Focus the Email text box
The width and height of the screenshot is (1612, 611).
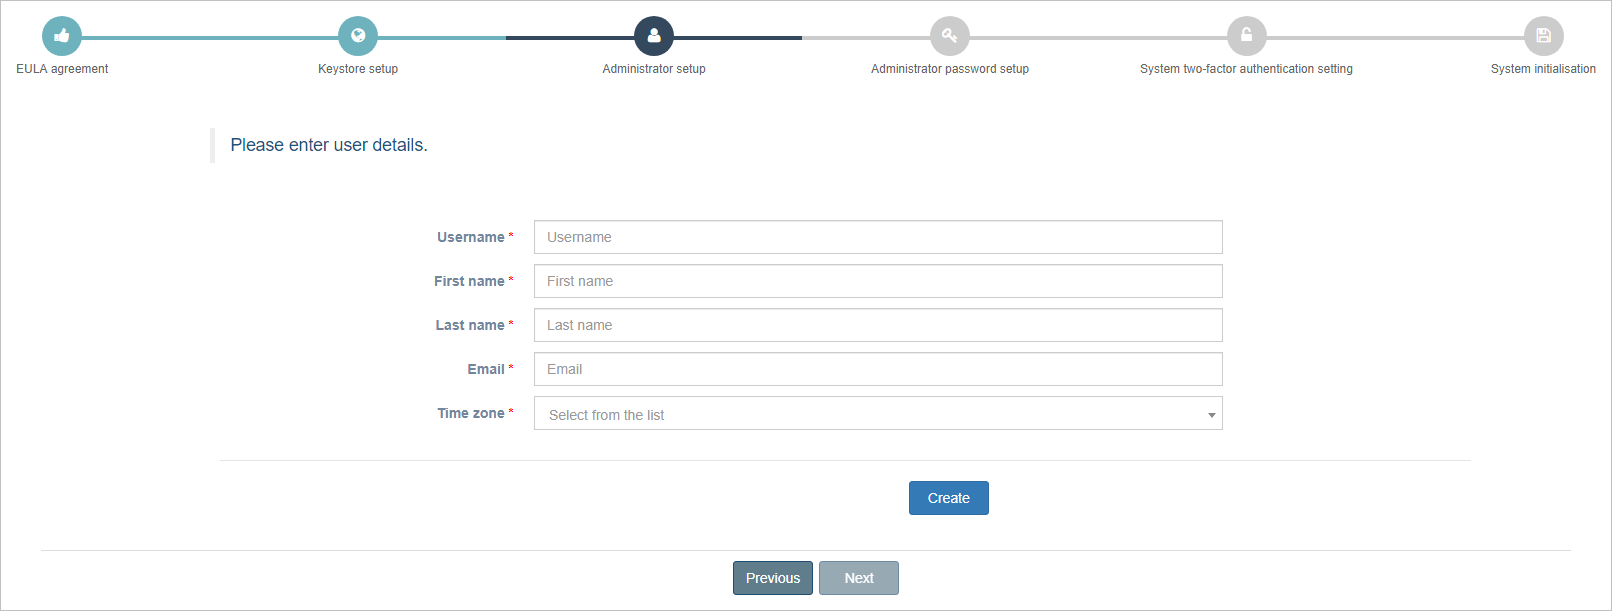pos(878,369)
